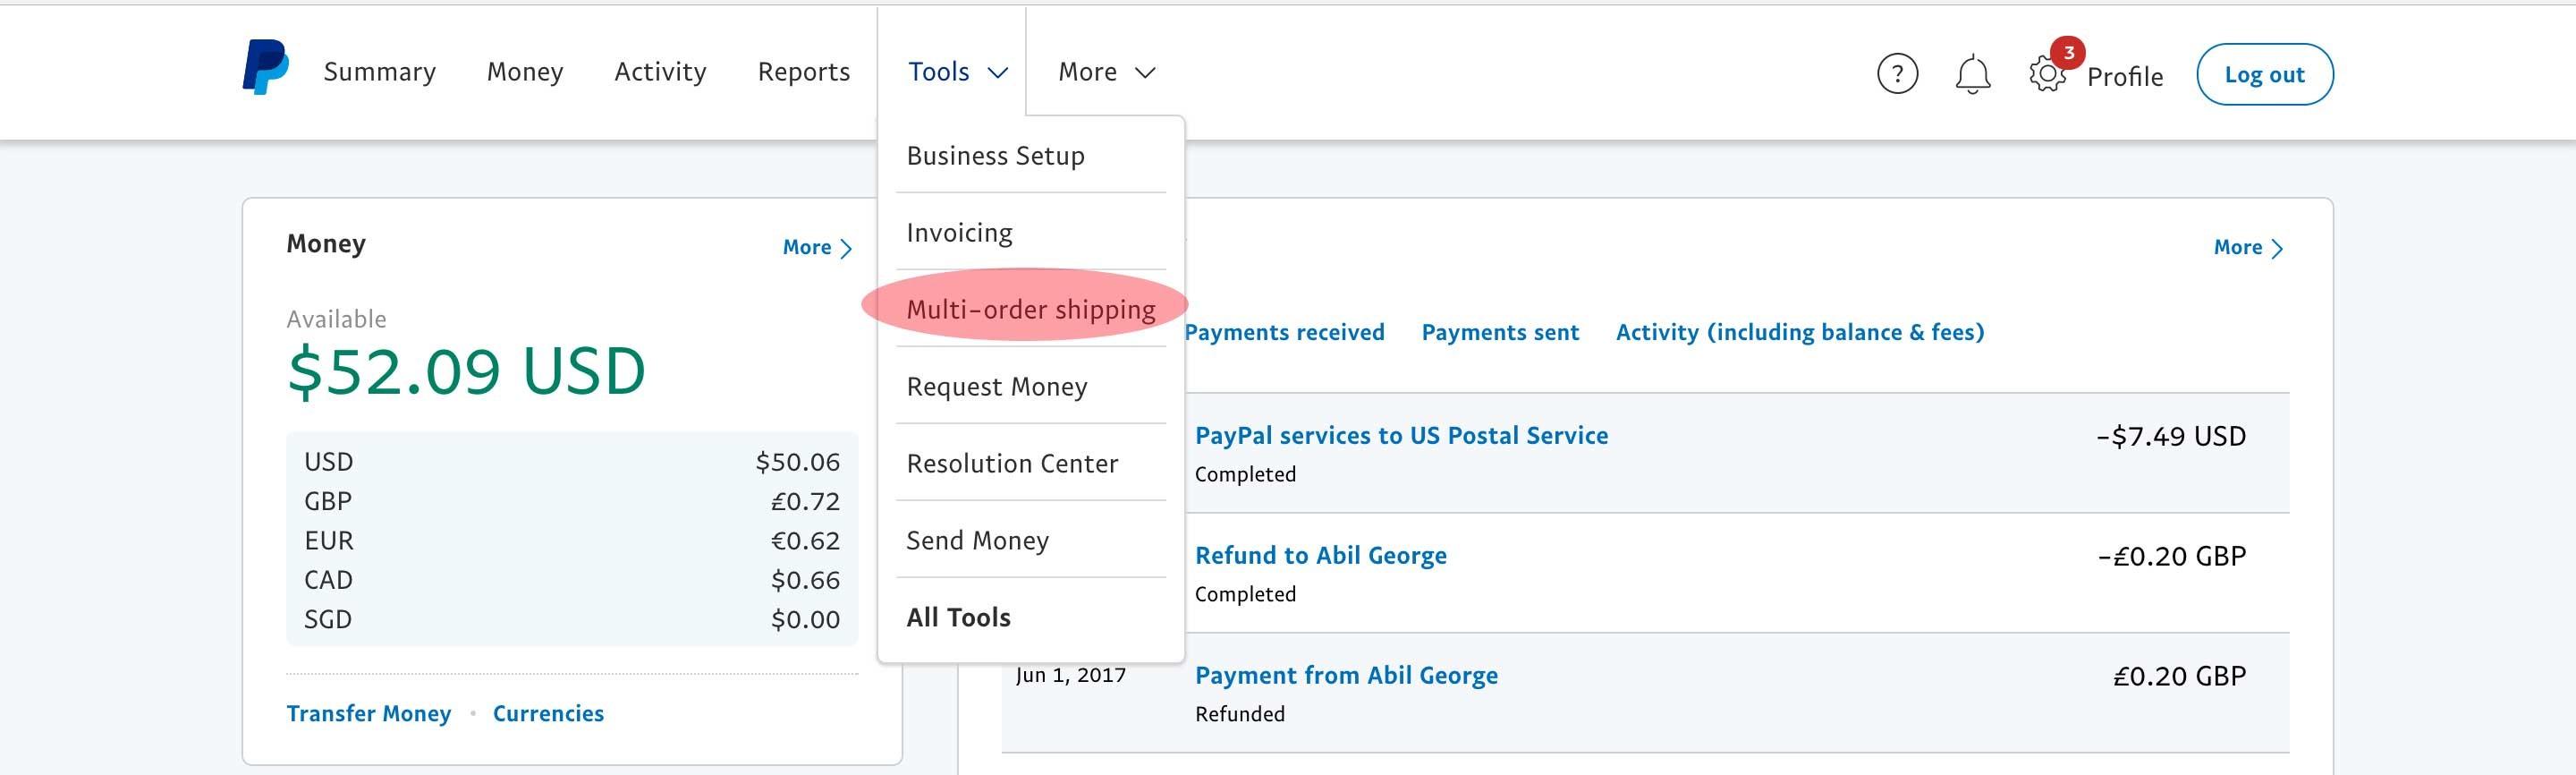Choose Invoicing in the Tools menu
The image size is (2576, 775).
(x=959, y=232)
